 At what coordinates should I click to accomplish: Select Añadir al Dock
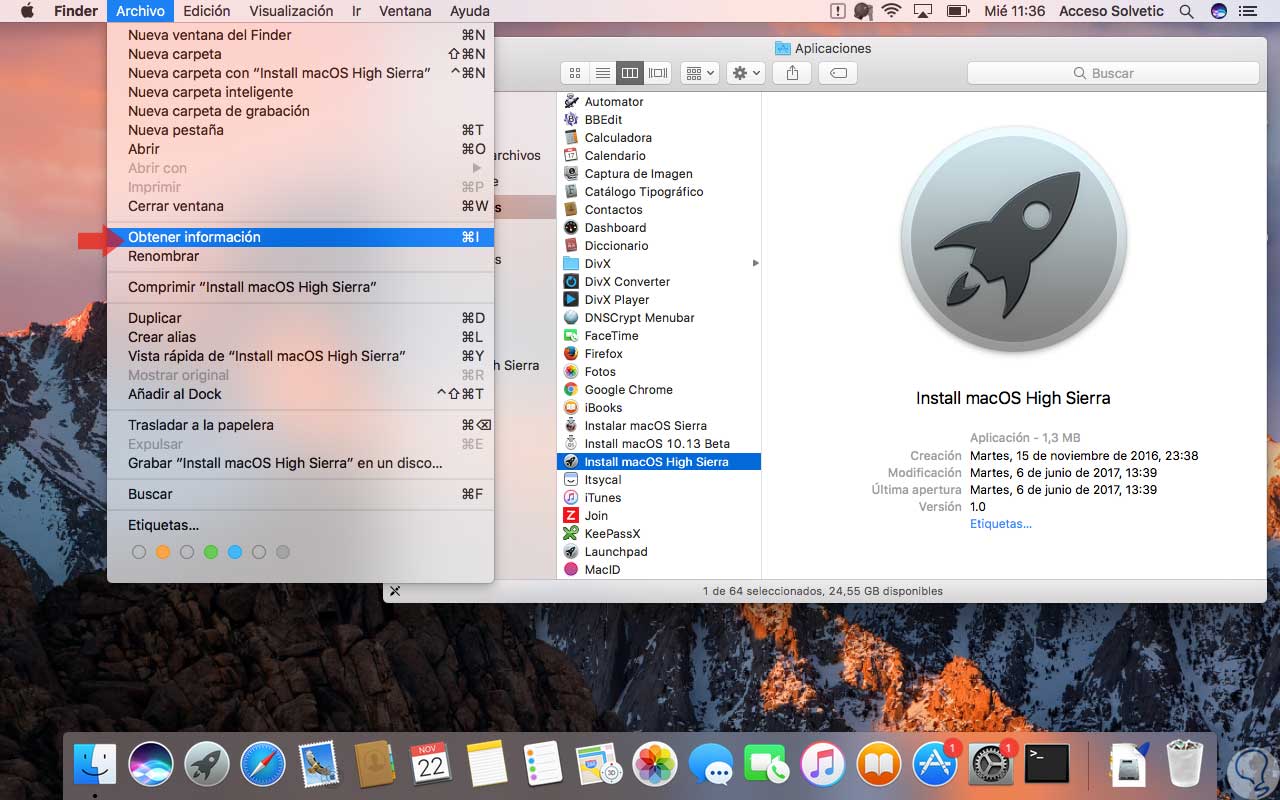pyautogui.click(x=300, y=394)
